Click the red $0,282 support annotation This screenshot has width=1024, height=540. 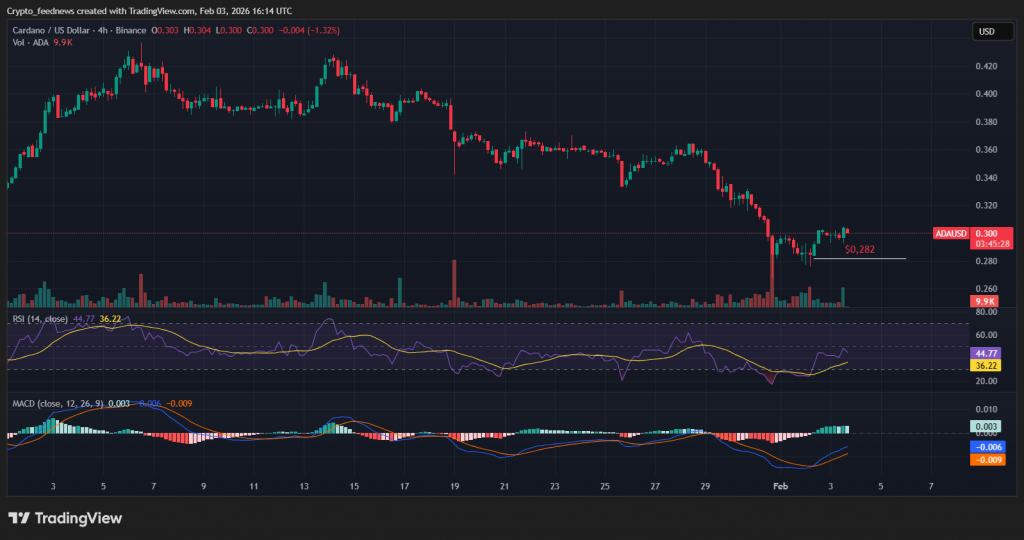click(859, 249)
